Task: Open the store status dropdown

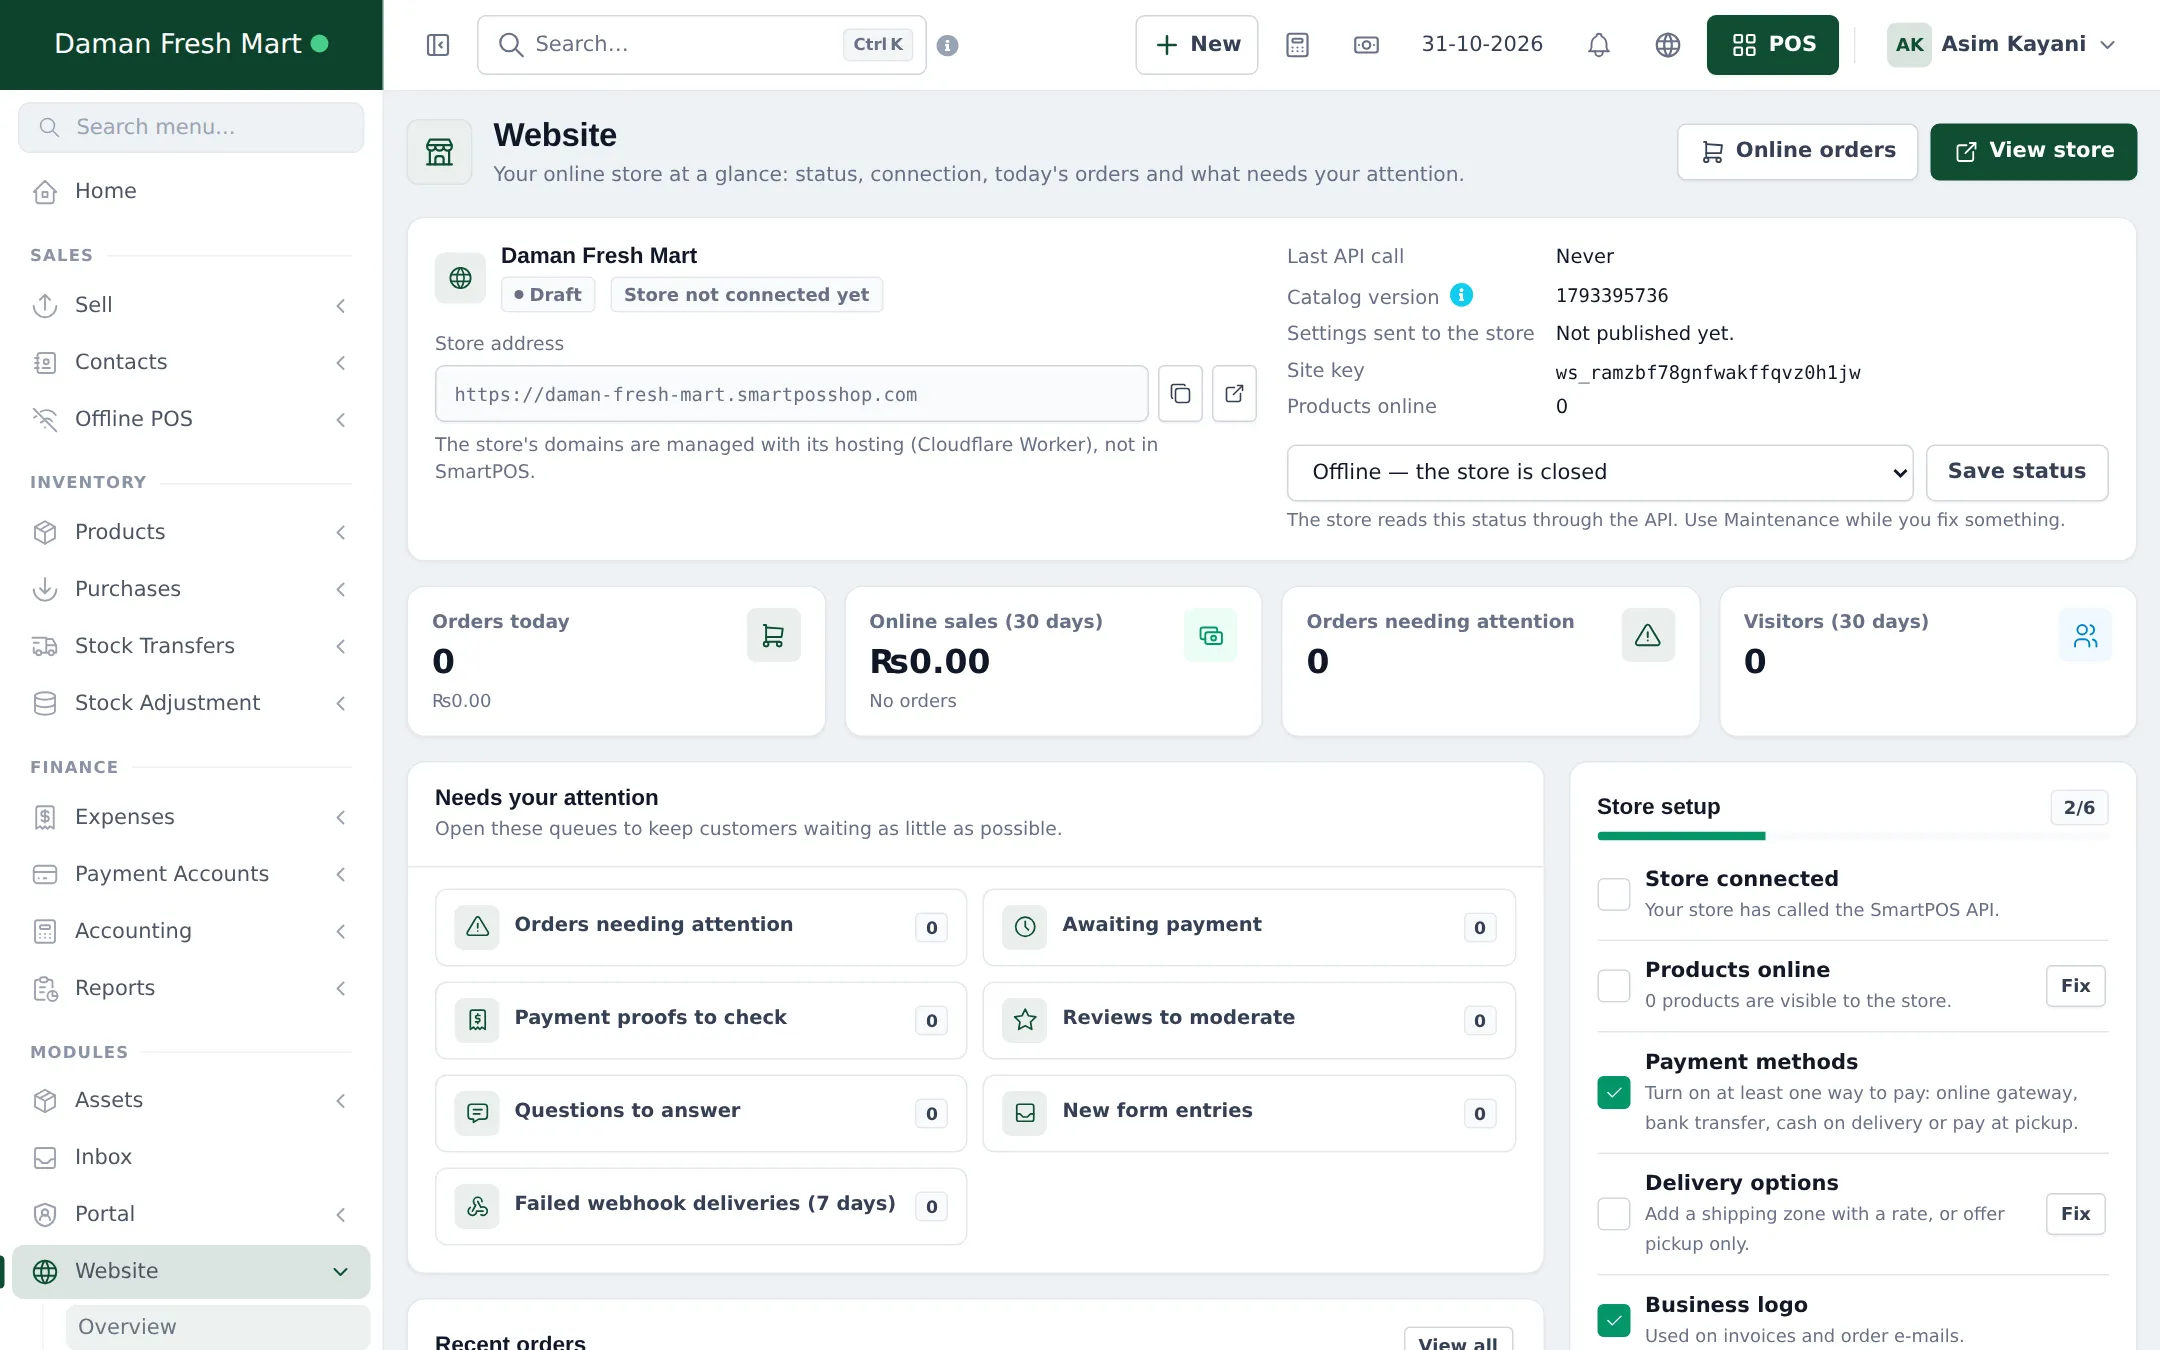Action: point(1600,472)
